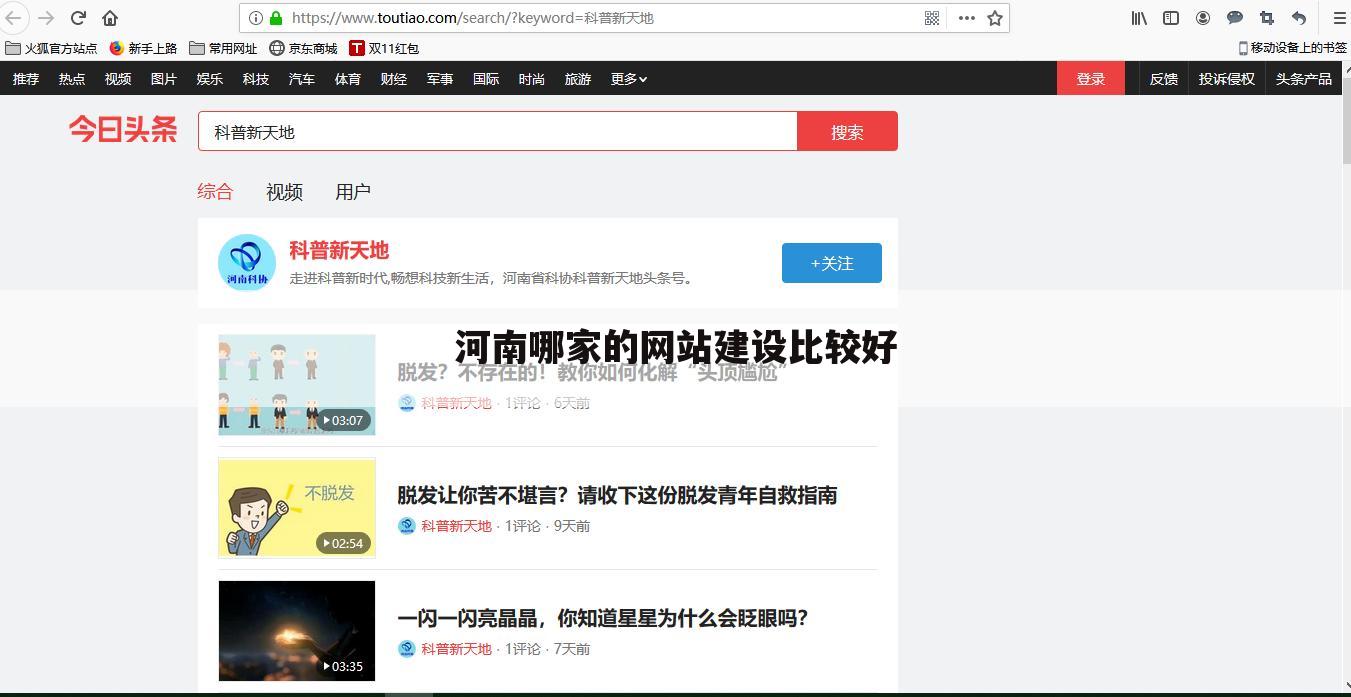The width and height of the screenshot is (1351, 697).
Task: Click the 投诉侵权 link
Action: pyautogui.click(x=1227, y=79)
